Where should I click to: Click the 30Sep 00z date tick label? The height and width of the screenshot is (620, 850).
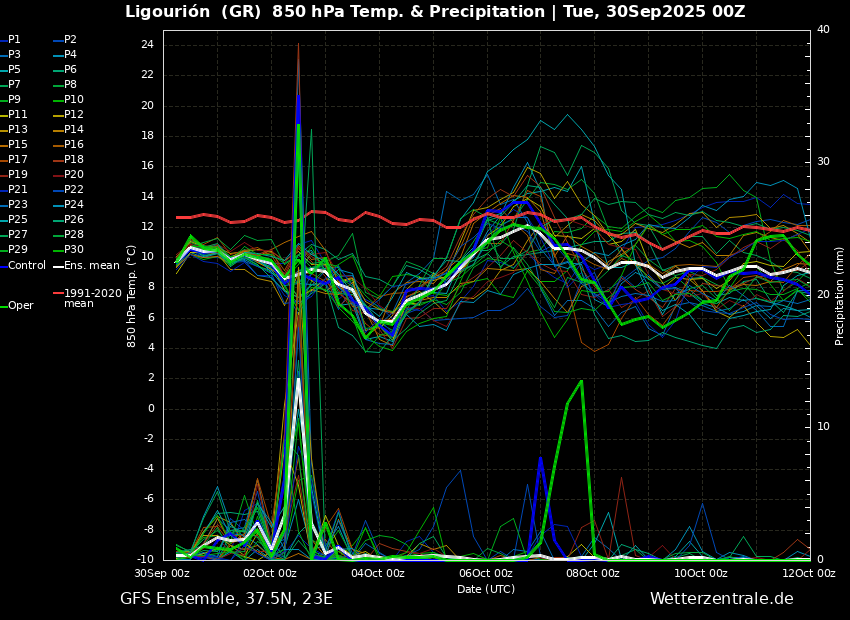pyautogui.click(x=163, y=574)
